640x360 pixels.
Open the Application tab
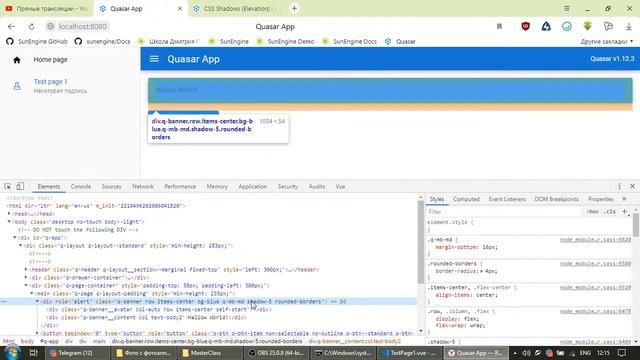click(x=253, y=187)
